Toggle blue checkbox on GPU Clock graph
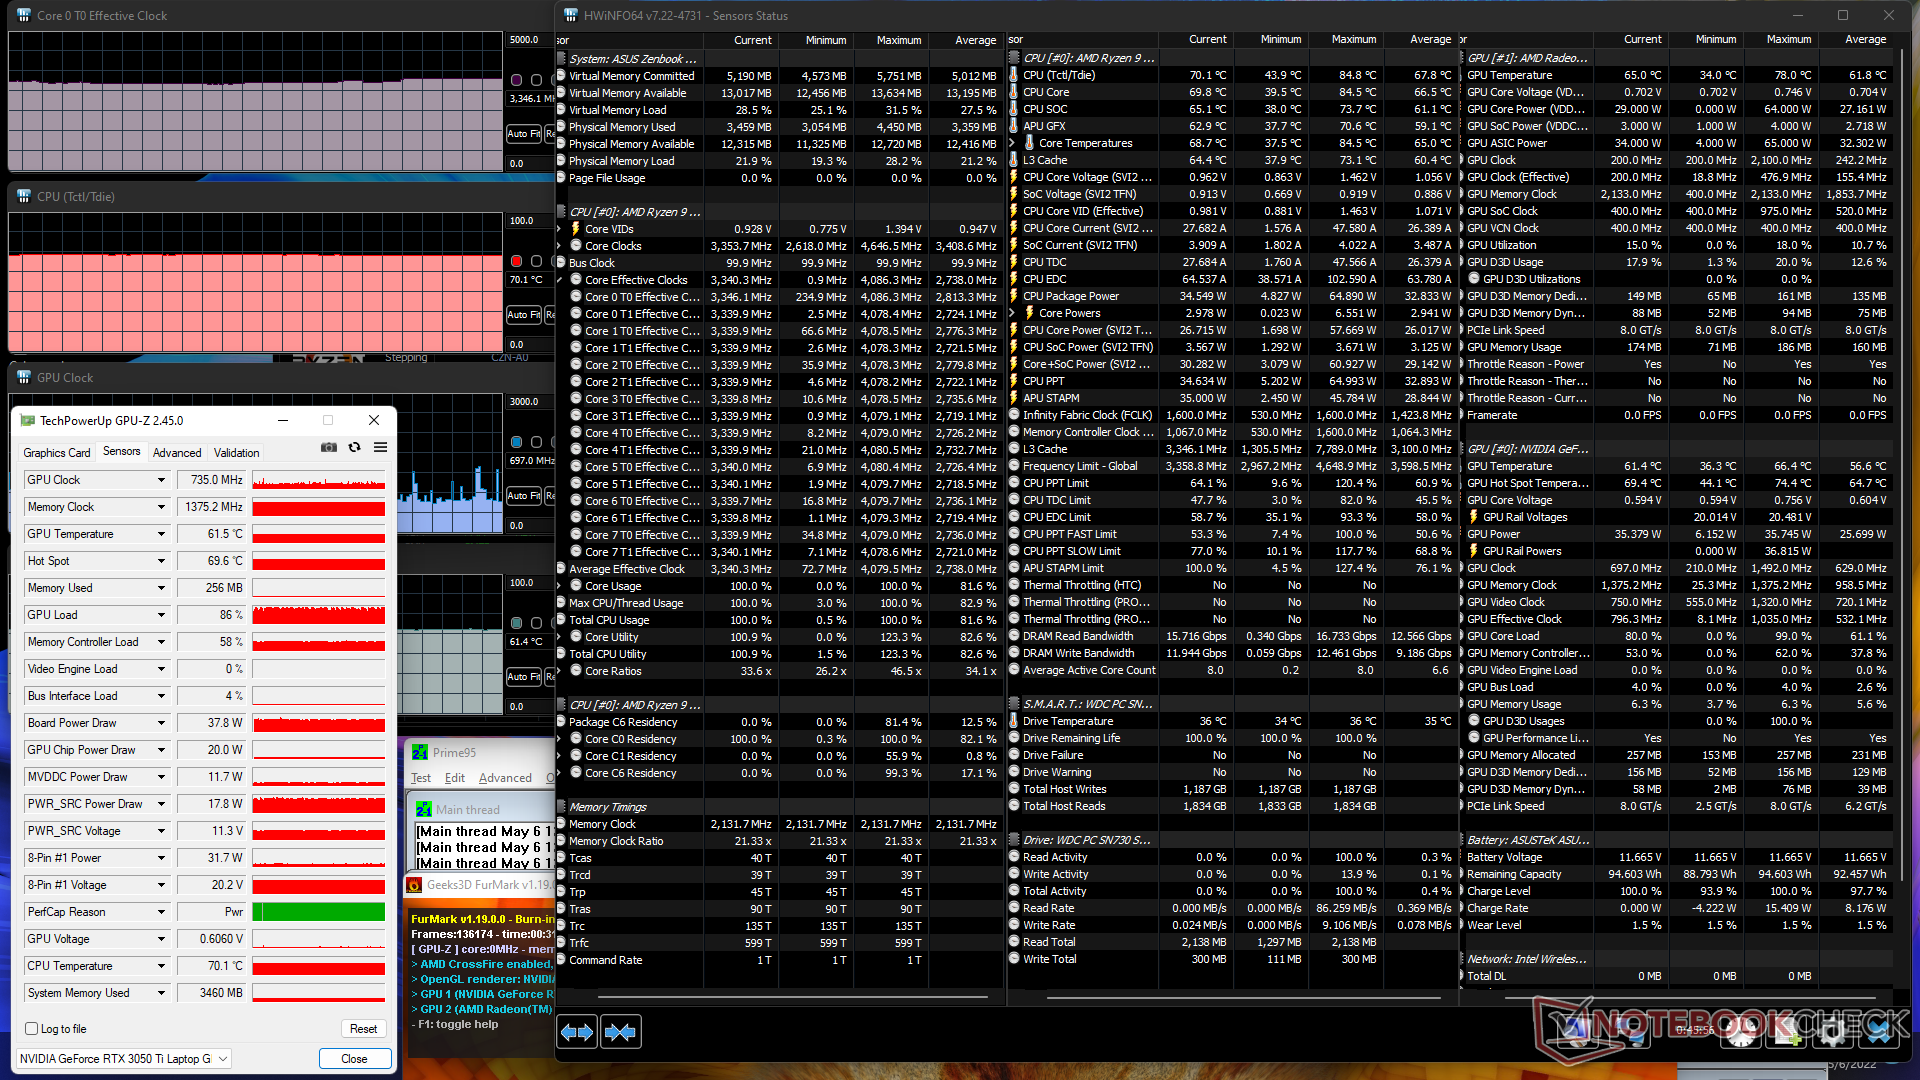1920x1080 pixels. coord(516,442)
